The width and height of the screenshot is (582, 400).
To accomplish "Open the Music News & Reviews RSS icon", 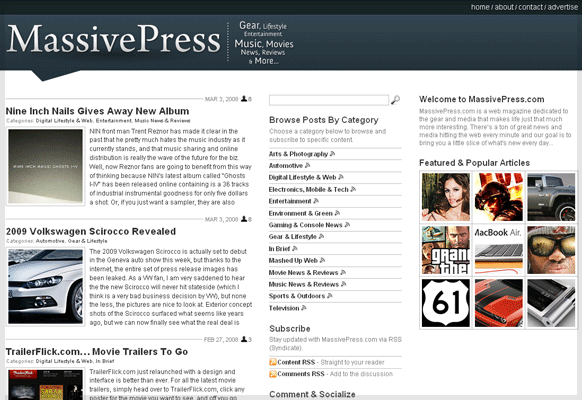I will point(343,284).
